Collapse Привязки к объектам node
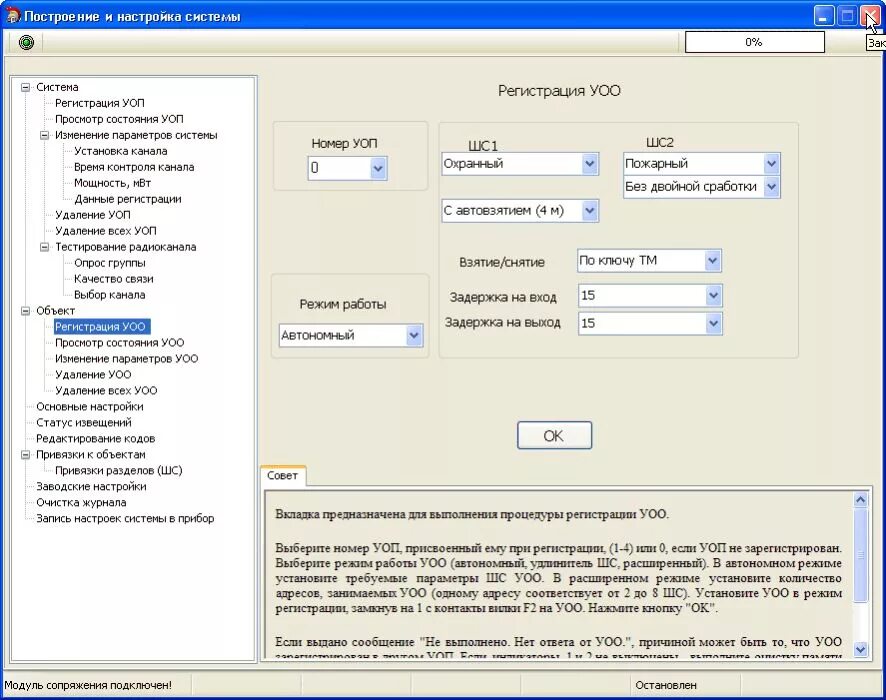The image size is (886, 700). pos(25,454)
